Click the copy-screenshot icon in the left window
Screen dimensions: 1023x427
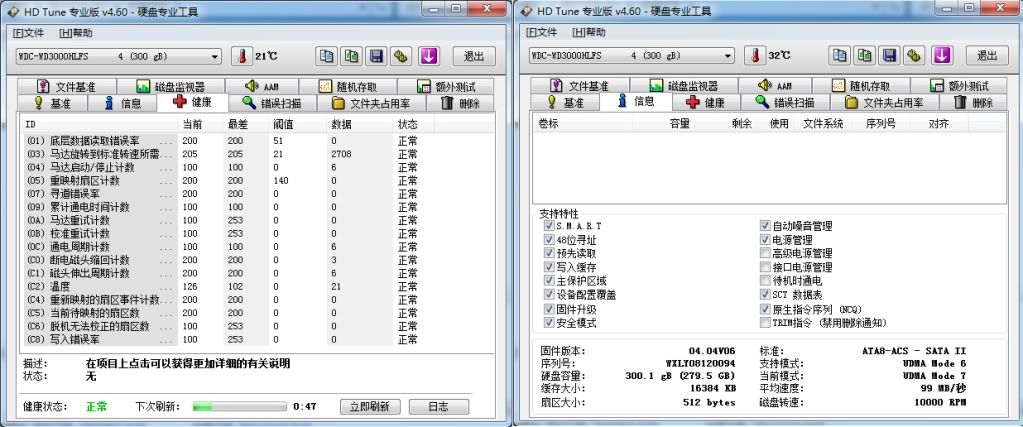352,56
